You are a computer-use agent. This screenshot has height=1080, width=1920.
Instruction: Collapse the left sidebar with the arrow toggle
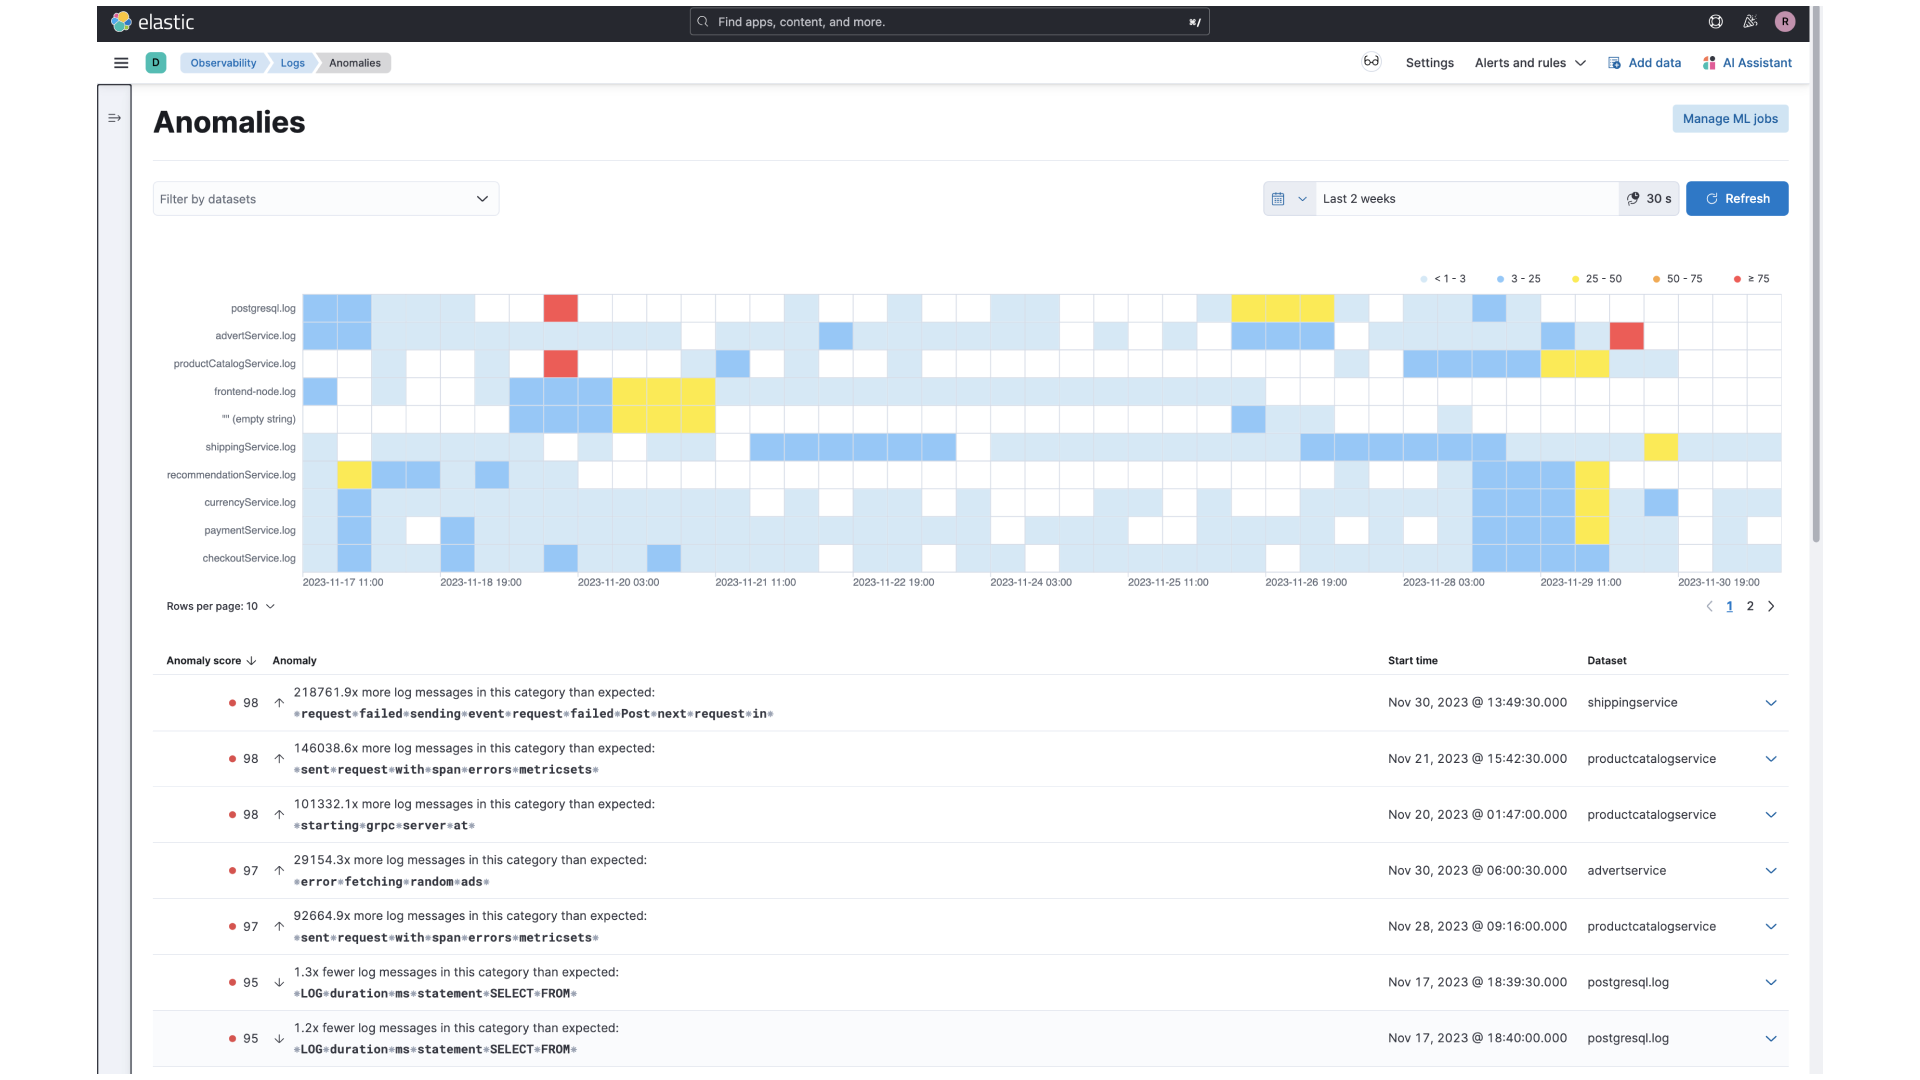[x=114, y=118]
